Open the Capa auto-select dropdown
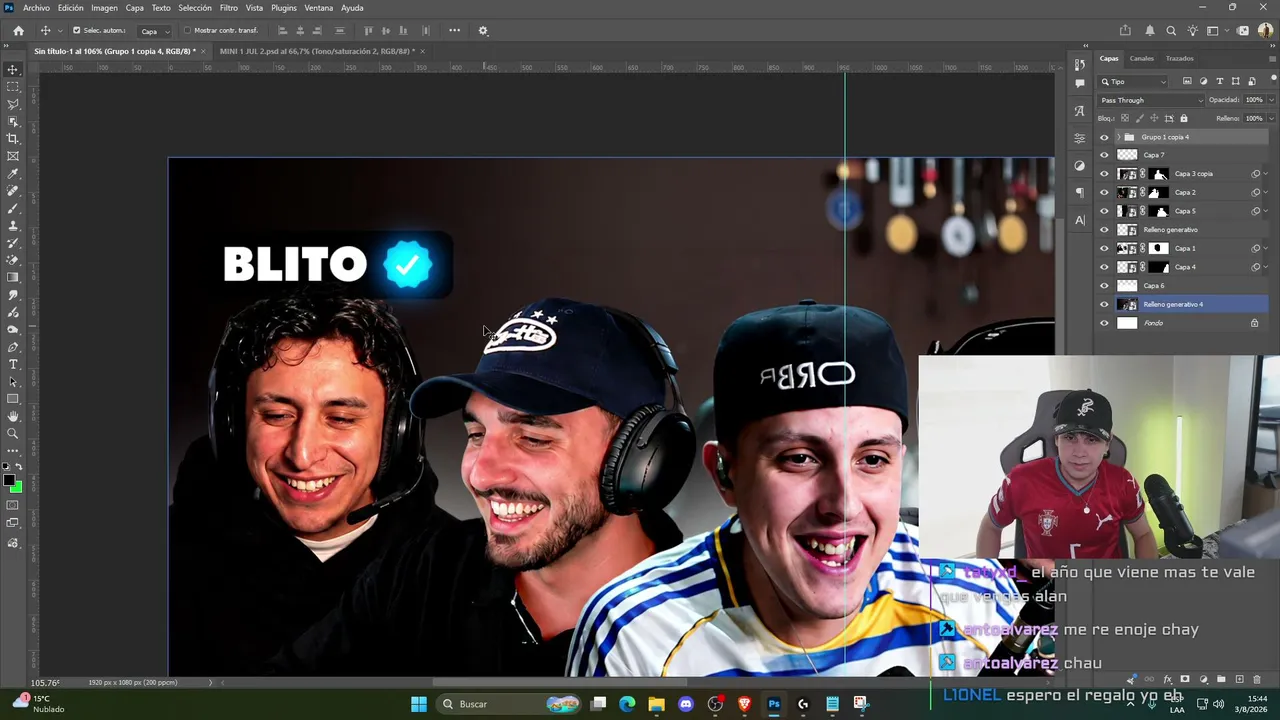This screenshot has height=720, width=1280. (x=153, y=31)
